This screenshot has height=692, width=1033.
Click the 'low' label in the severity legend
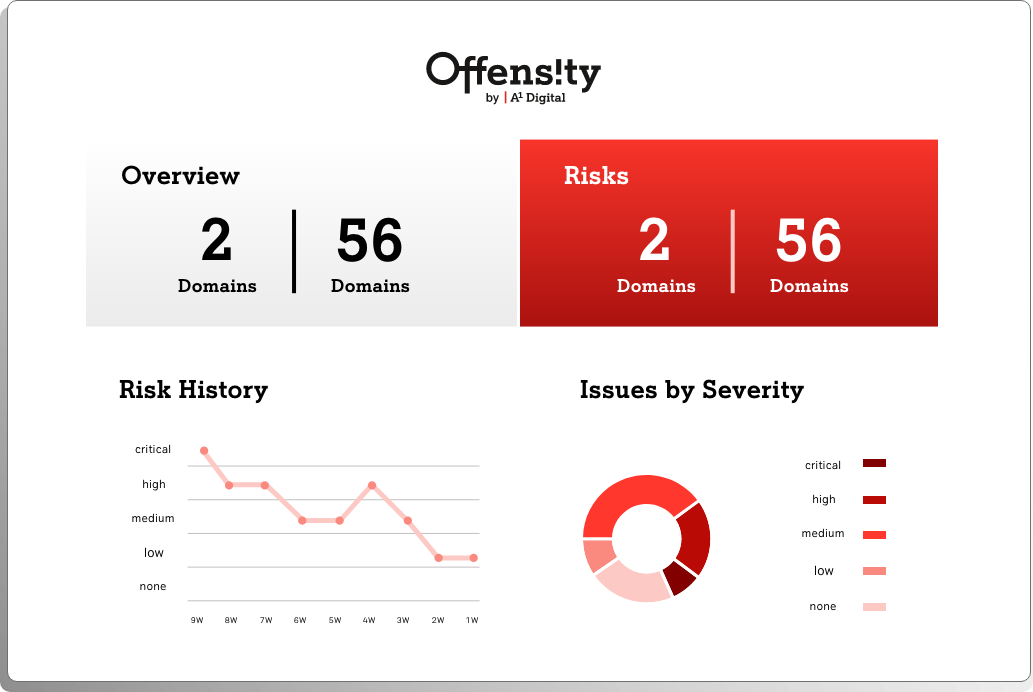click(x=824, y=571)
